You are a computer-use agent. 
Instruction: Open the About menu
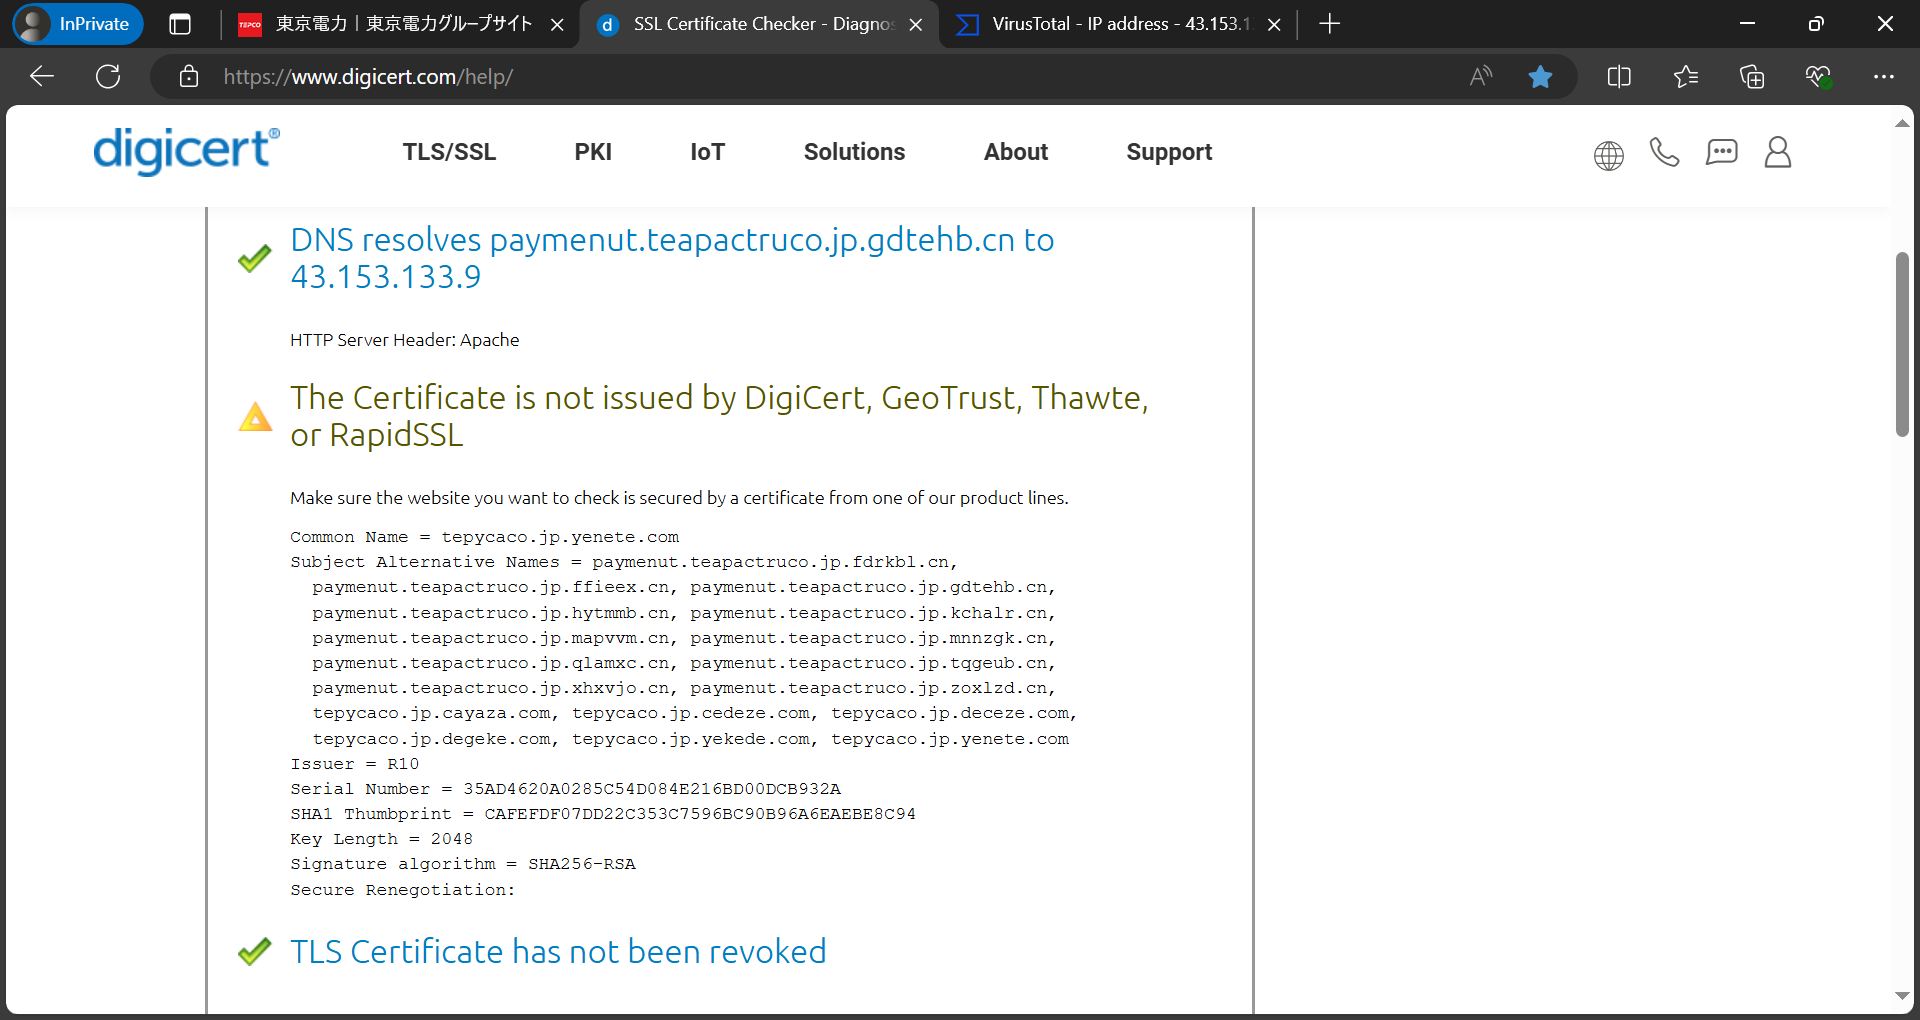coord(1016,152)
